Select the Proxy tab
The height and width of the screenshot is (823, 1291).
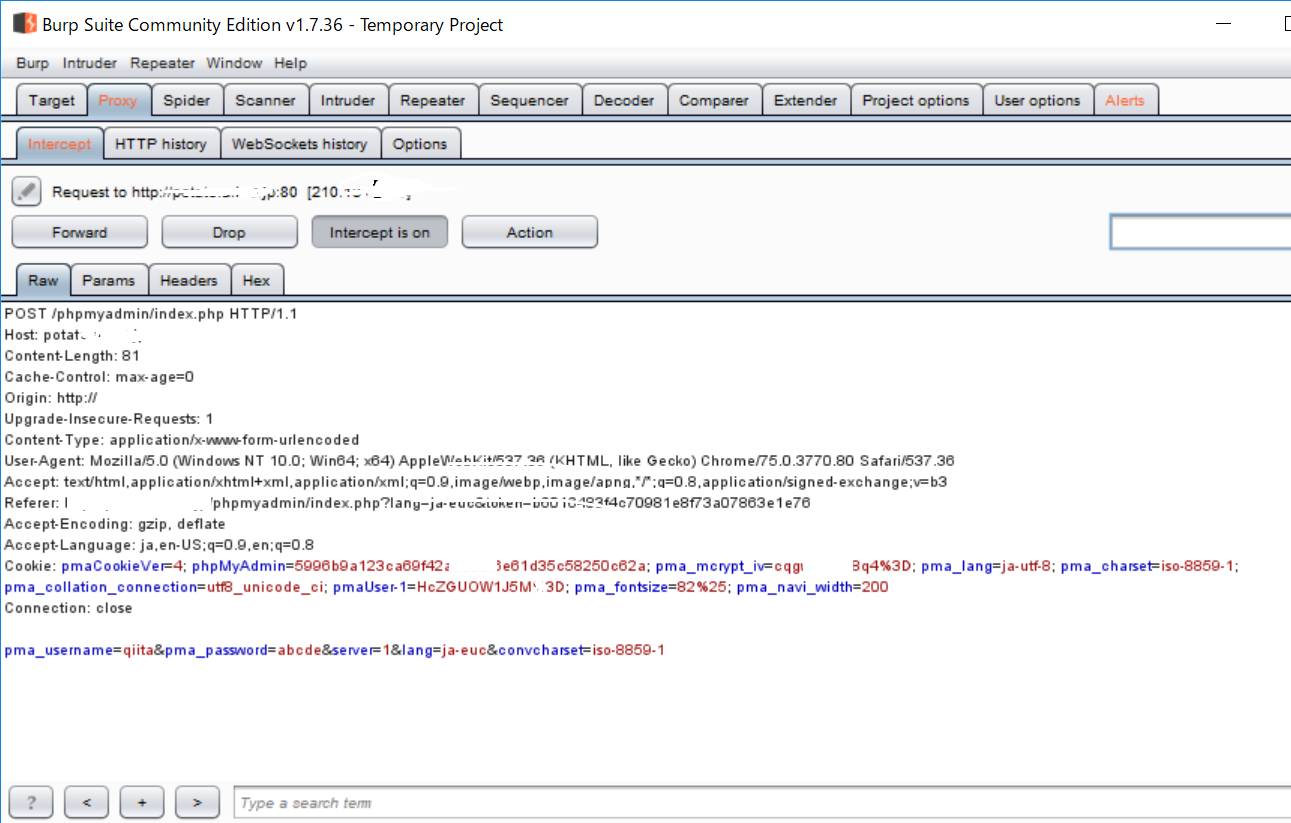(118, 100)
